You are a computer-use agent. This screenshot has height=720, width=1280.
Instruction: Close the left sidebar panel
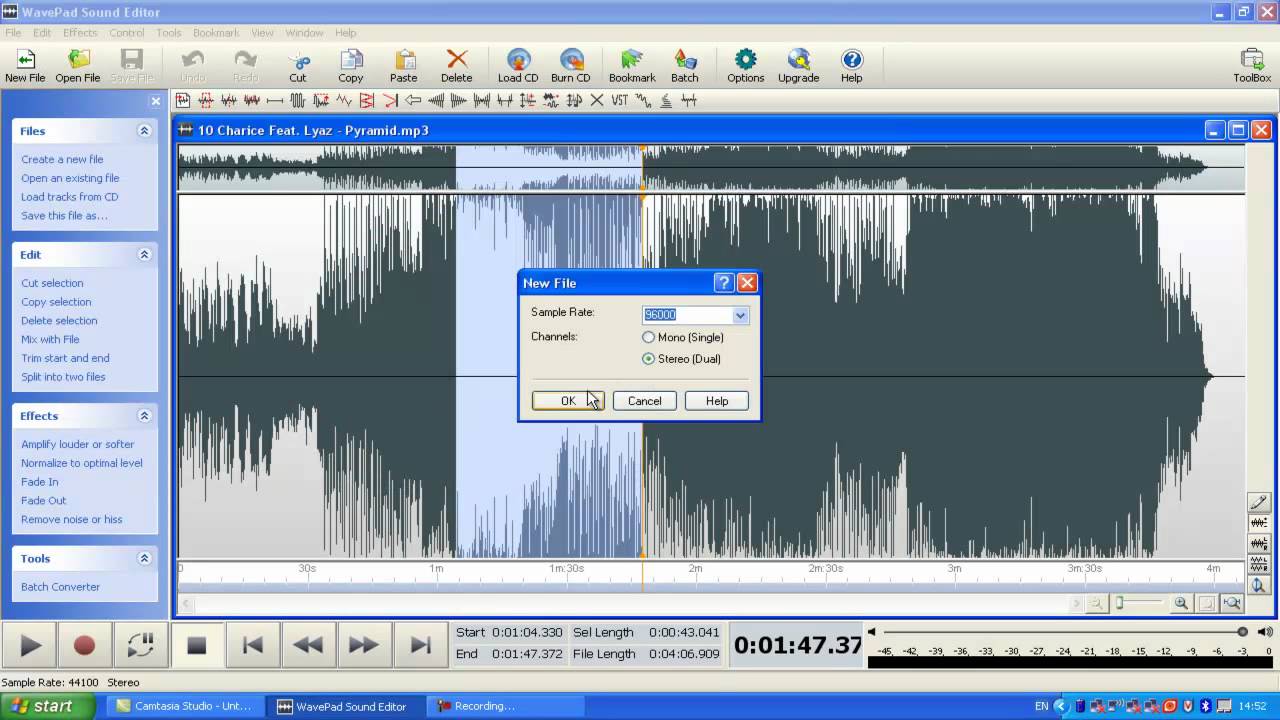tap(155, 101)
